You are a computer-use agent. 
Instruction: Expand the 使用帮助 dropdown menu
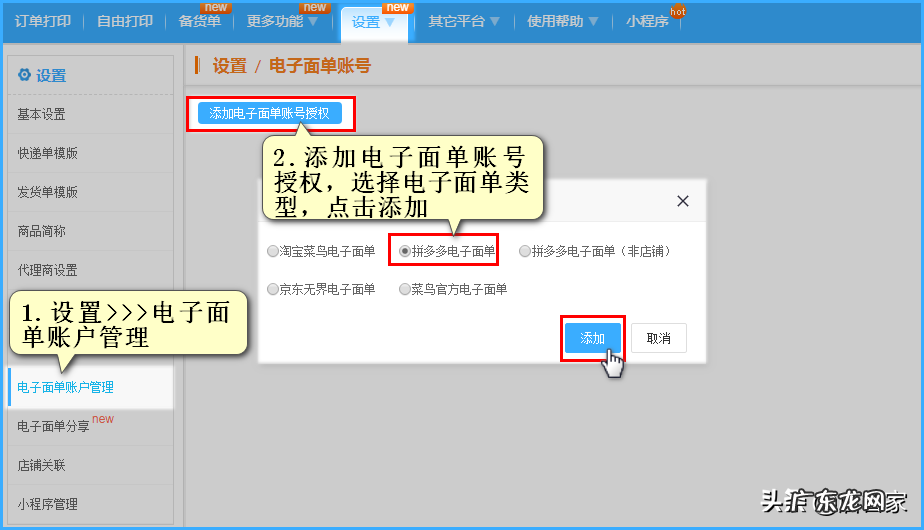[x=563, y=21]
